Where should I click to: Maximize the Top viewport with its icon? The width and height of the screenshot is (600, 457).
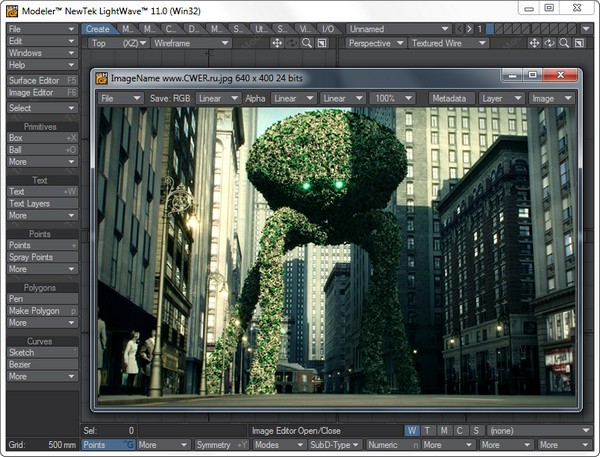tap(322, 43)
